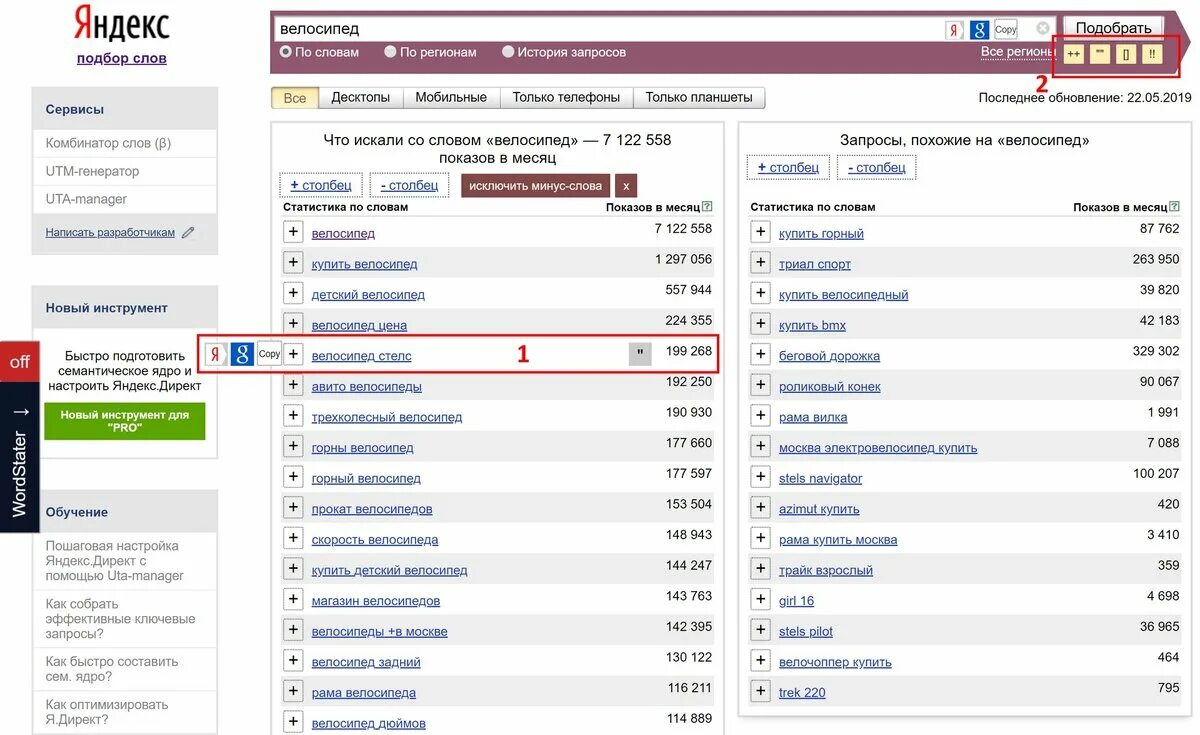Screen dimensions: 1200x735
Task: Add 'велосипед цена' with plus button
Action: 293,324
